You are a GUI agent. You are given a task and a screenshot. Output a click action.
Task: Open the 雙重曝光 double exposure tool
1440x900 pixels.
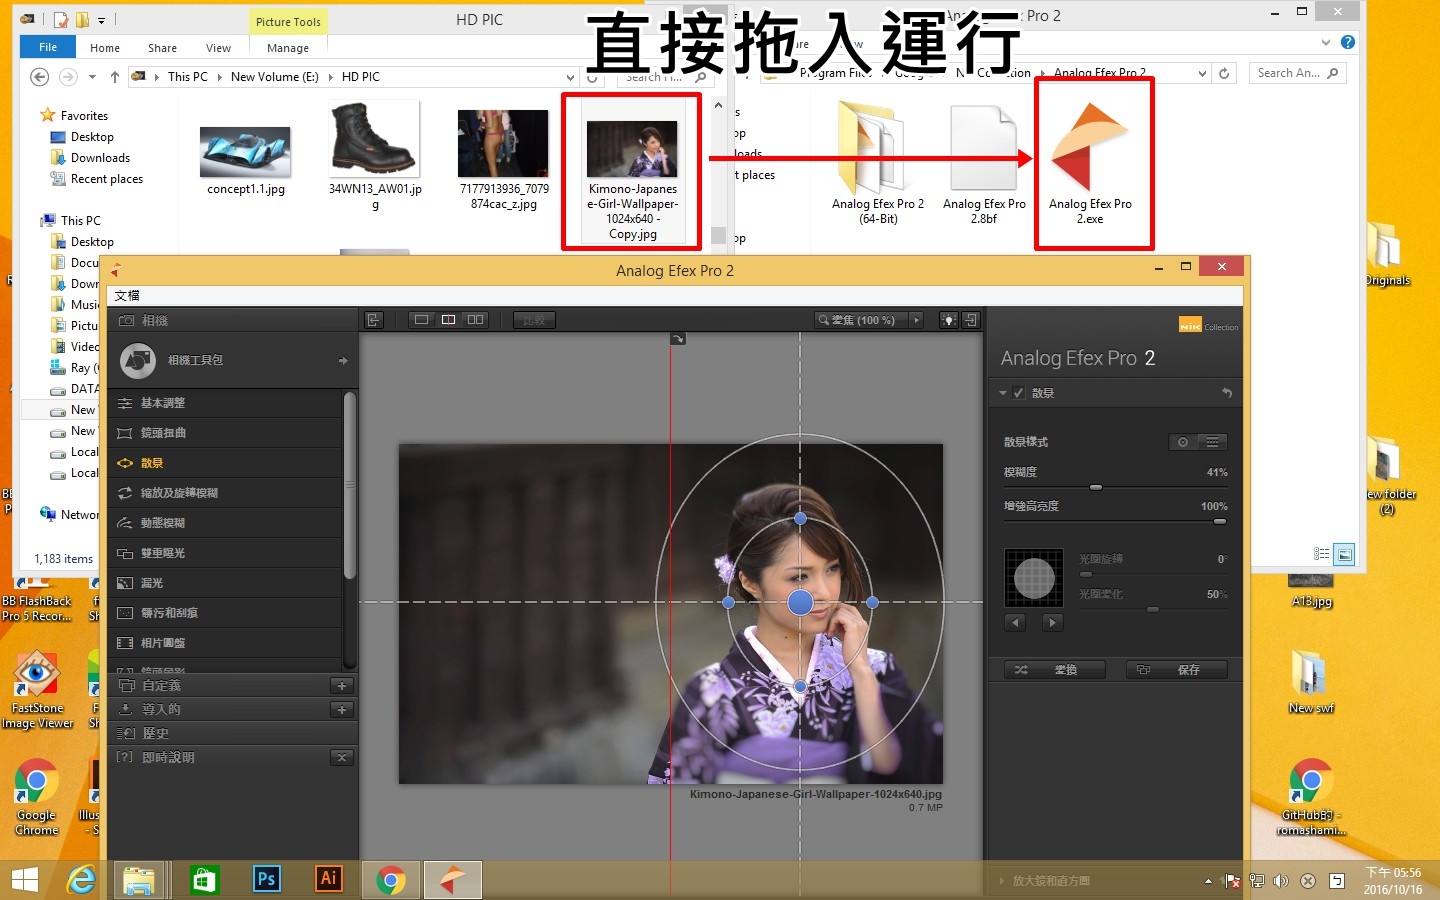click(225, 553)
